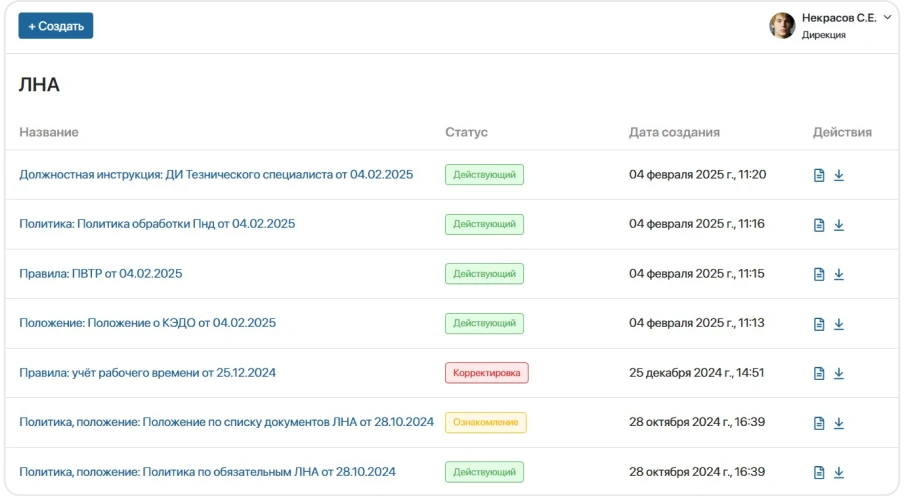The height and width of the screenshot is (496, 904).
Task: Download the ПВТР rules document
Action: [839, 274]
